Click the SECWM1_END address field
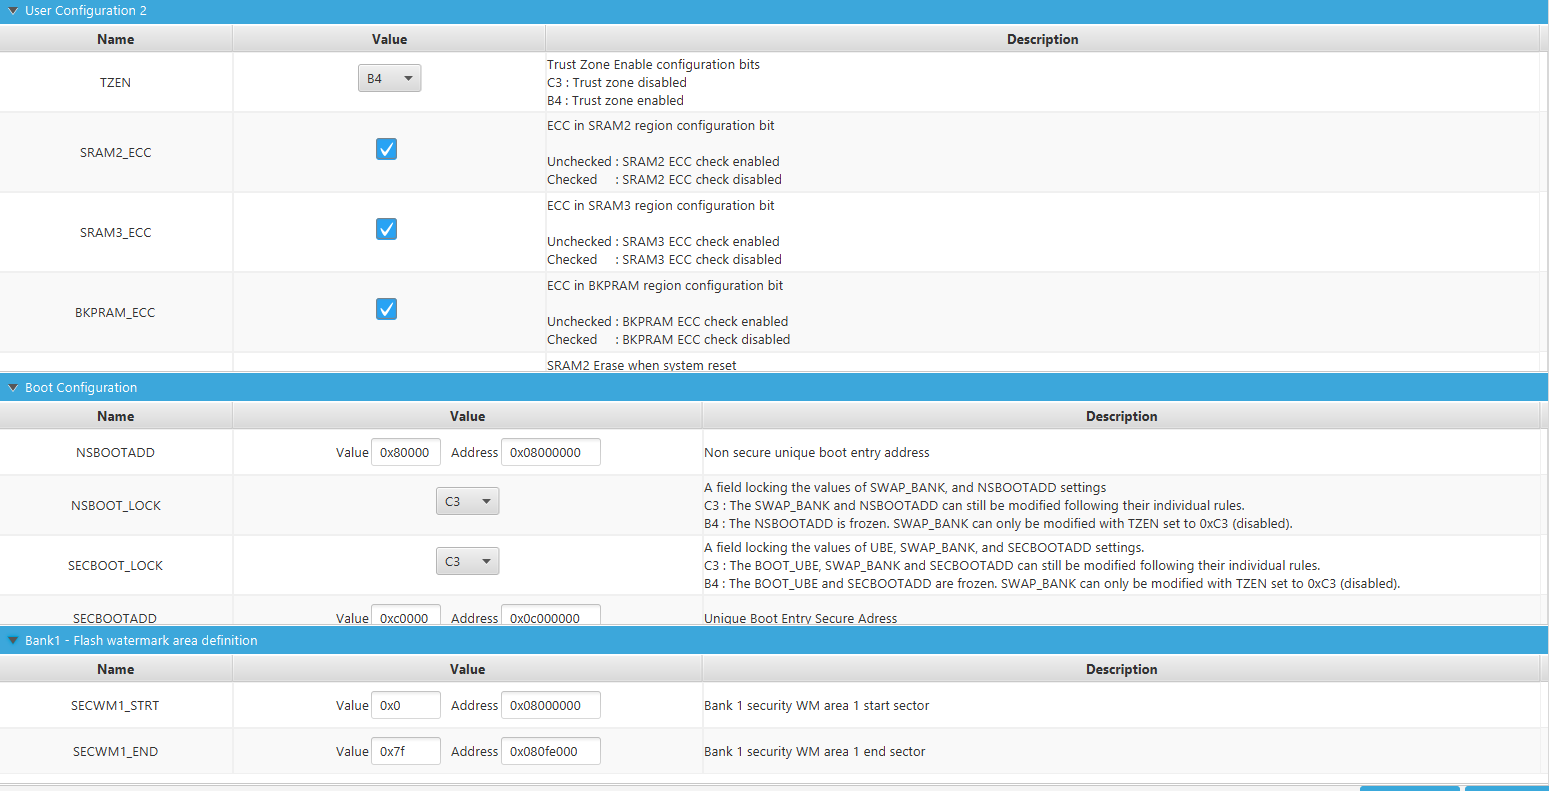The image size is (1549, 791). [550, 751]
